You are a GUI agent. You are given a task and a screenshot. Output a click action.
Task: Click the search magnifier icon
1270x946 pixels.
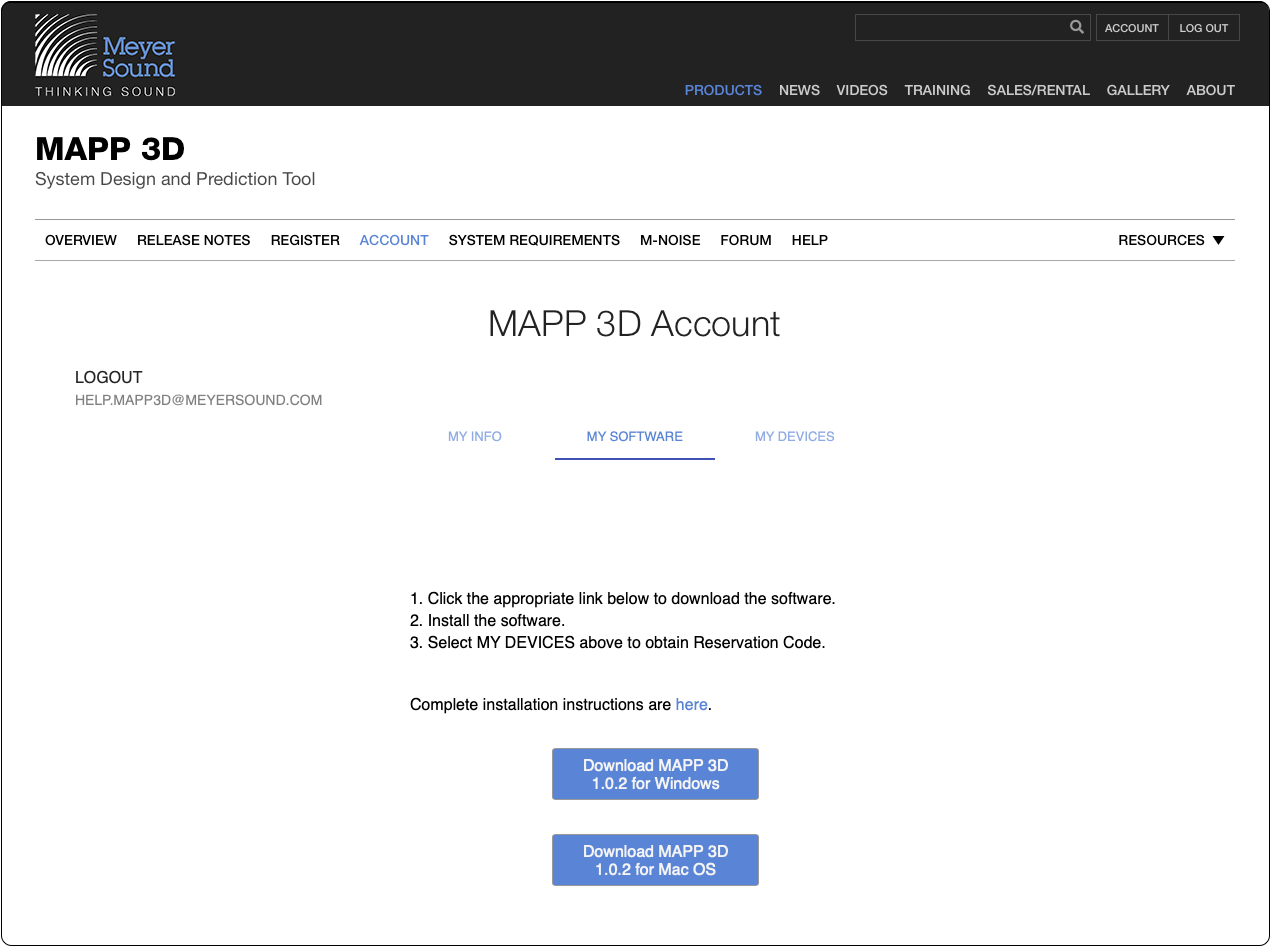(1076, 27)
